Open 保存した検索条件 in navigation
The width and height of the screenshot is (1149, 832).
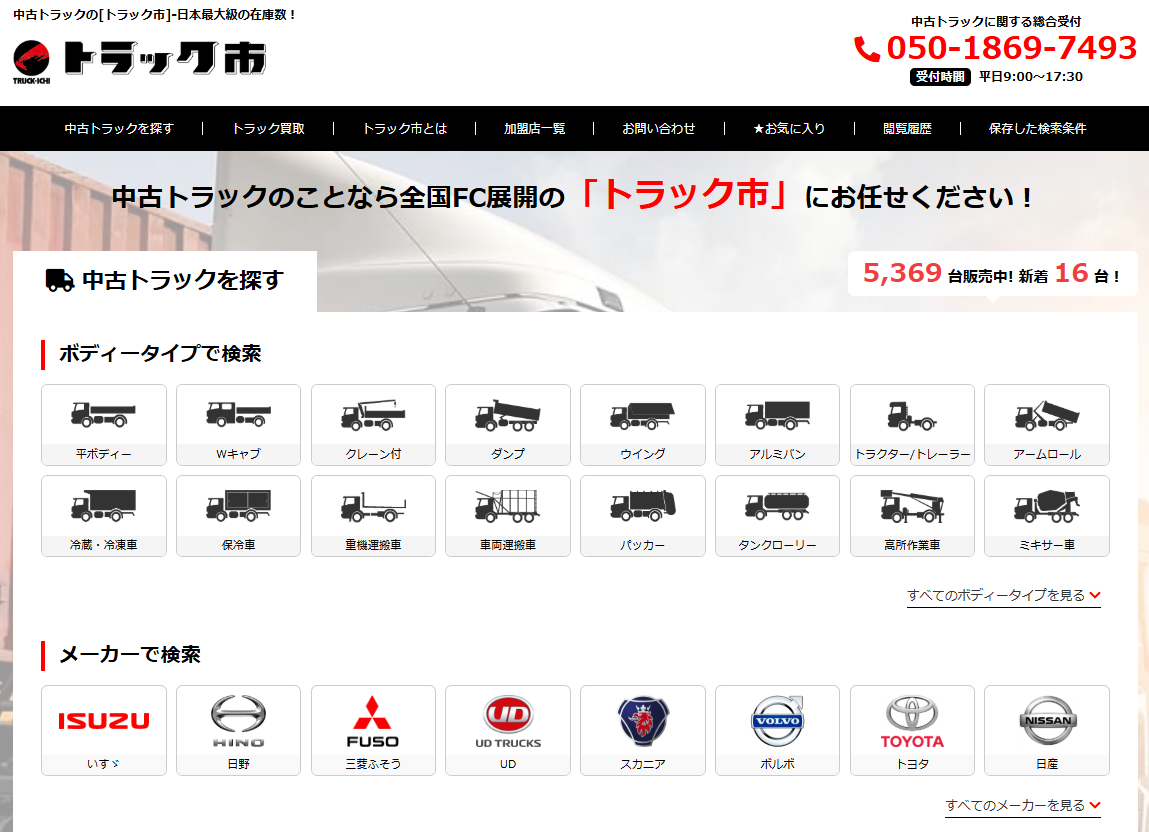click(1037, 128)
